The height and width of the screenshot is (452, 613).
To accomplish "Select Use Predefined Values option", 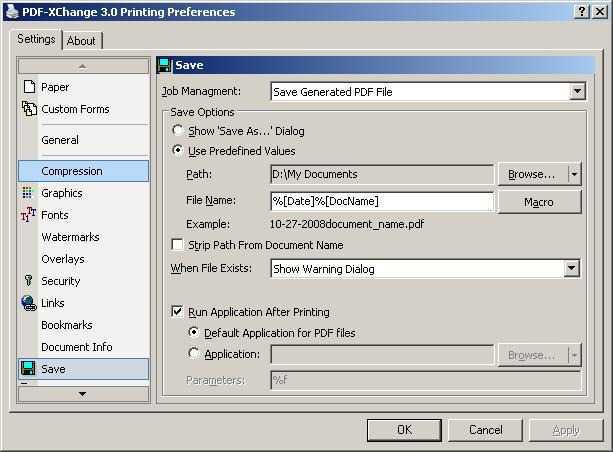I will tap(178, 150).
